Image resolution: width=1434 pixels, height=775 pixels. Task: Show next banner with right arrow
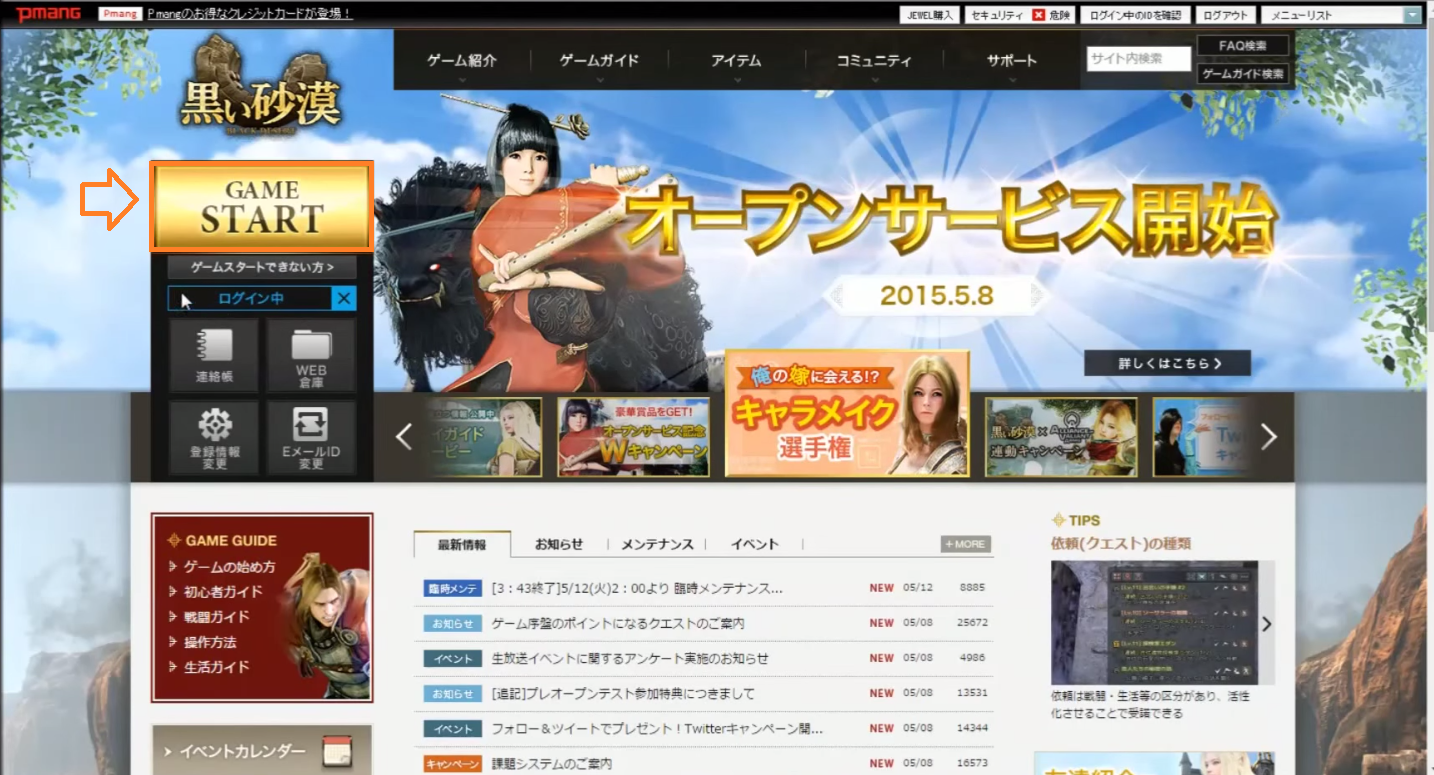click(x=1269, y=437)
